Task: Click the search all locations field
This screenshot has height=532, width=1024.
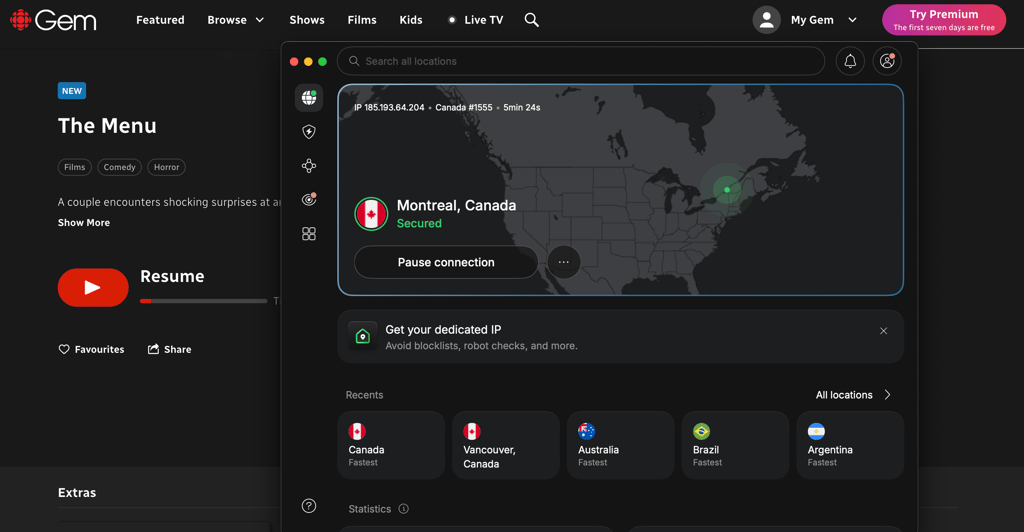Action: coord(581,61)
